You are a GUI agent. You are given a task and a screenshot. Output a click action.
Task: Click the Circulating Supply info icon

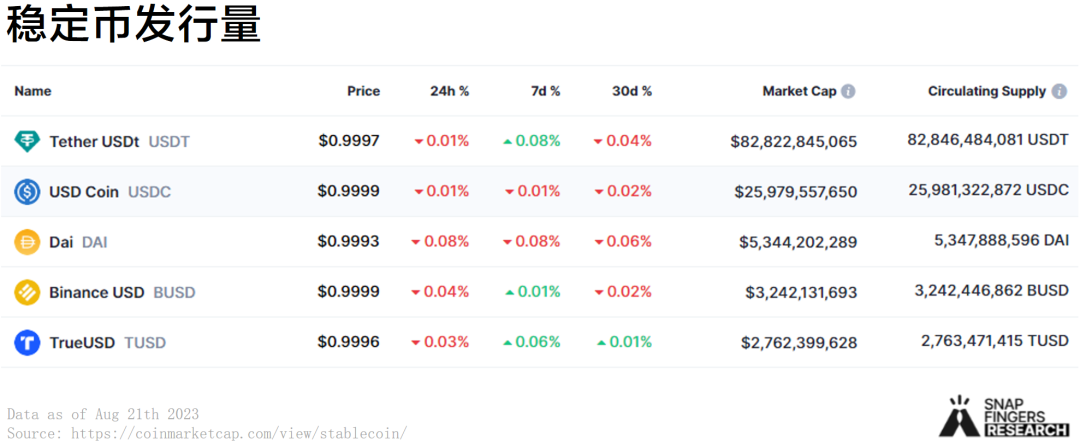1059,92
